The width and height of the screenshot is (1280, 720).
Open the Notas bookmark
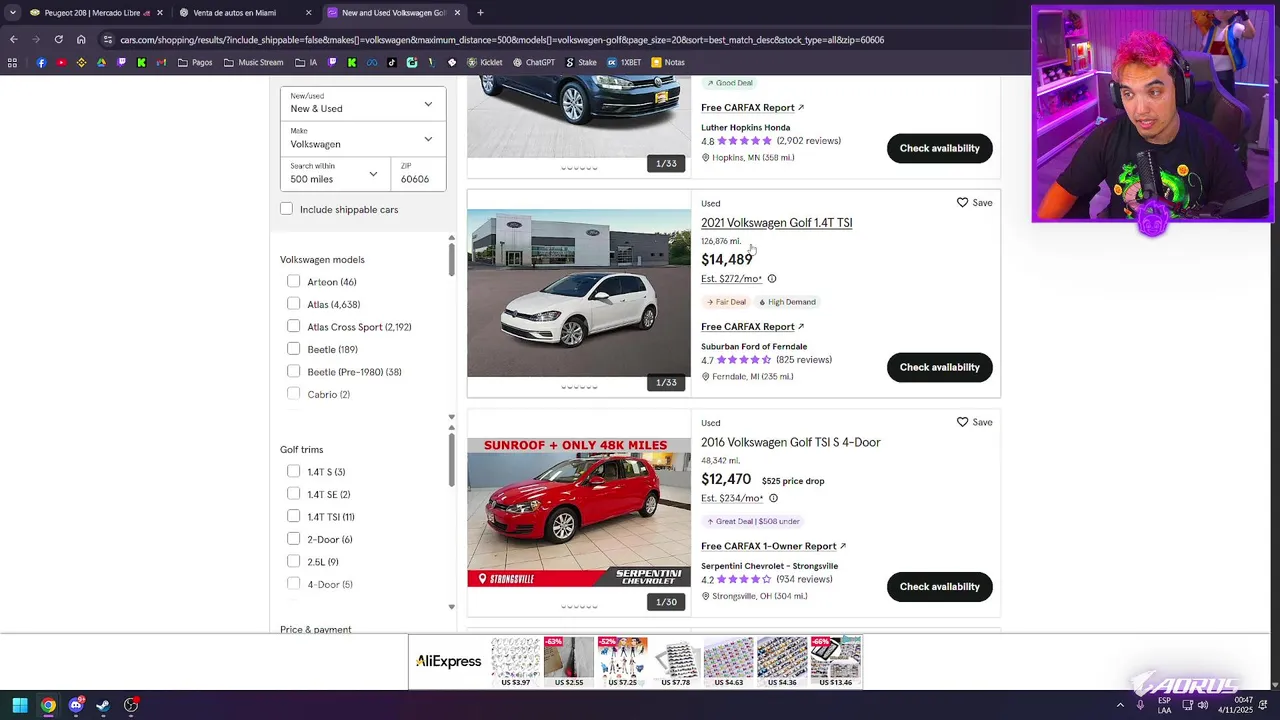click(668, 62)
